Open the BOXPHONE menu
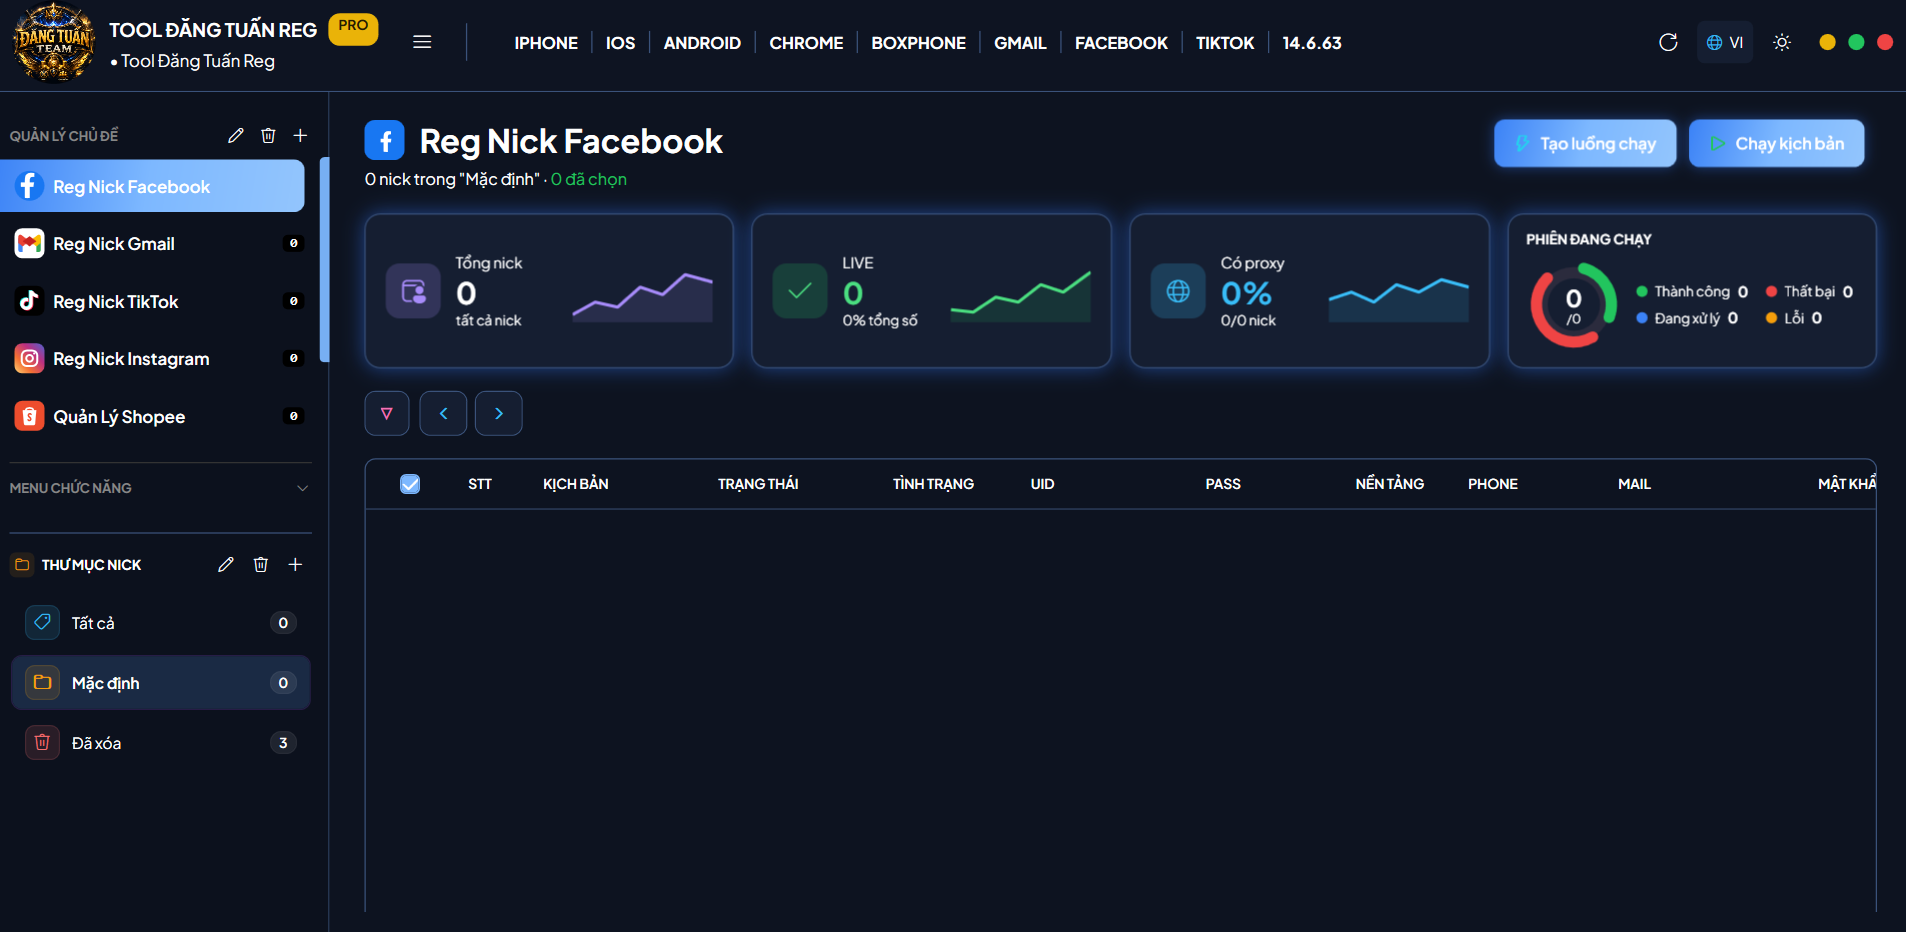The height and width of the screenshot is (932, 1906). [x=918, y=43]
